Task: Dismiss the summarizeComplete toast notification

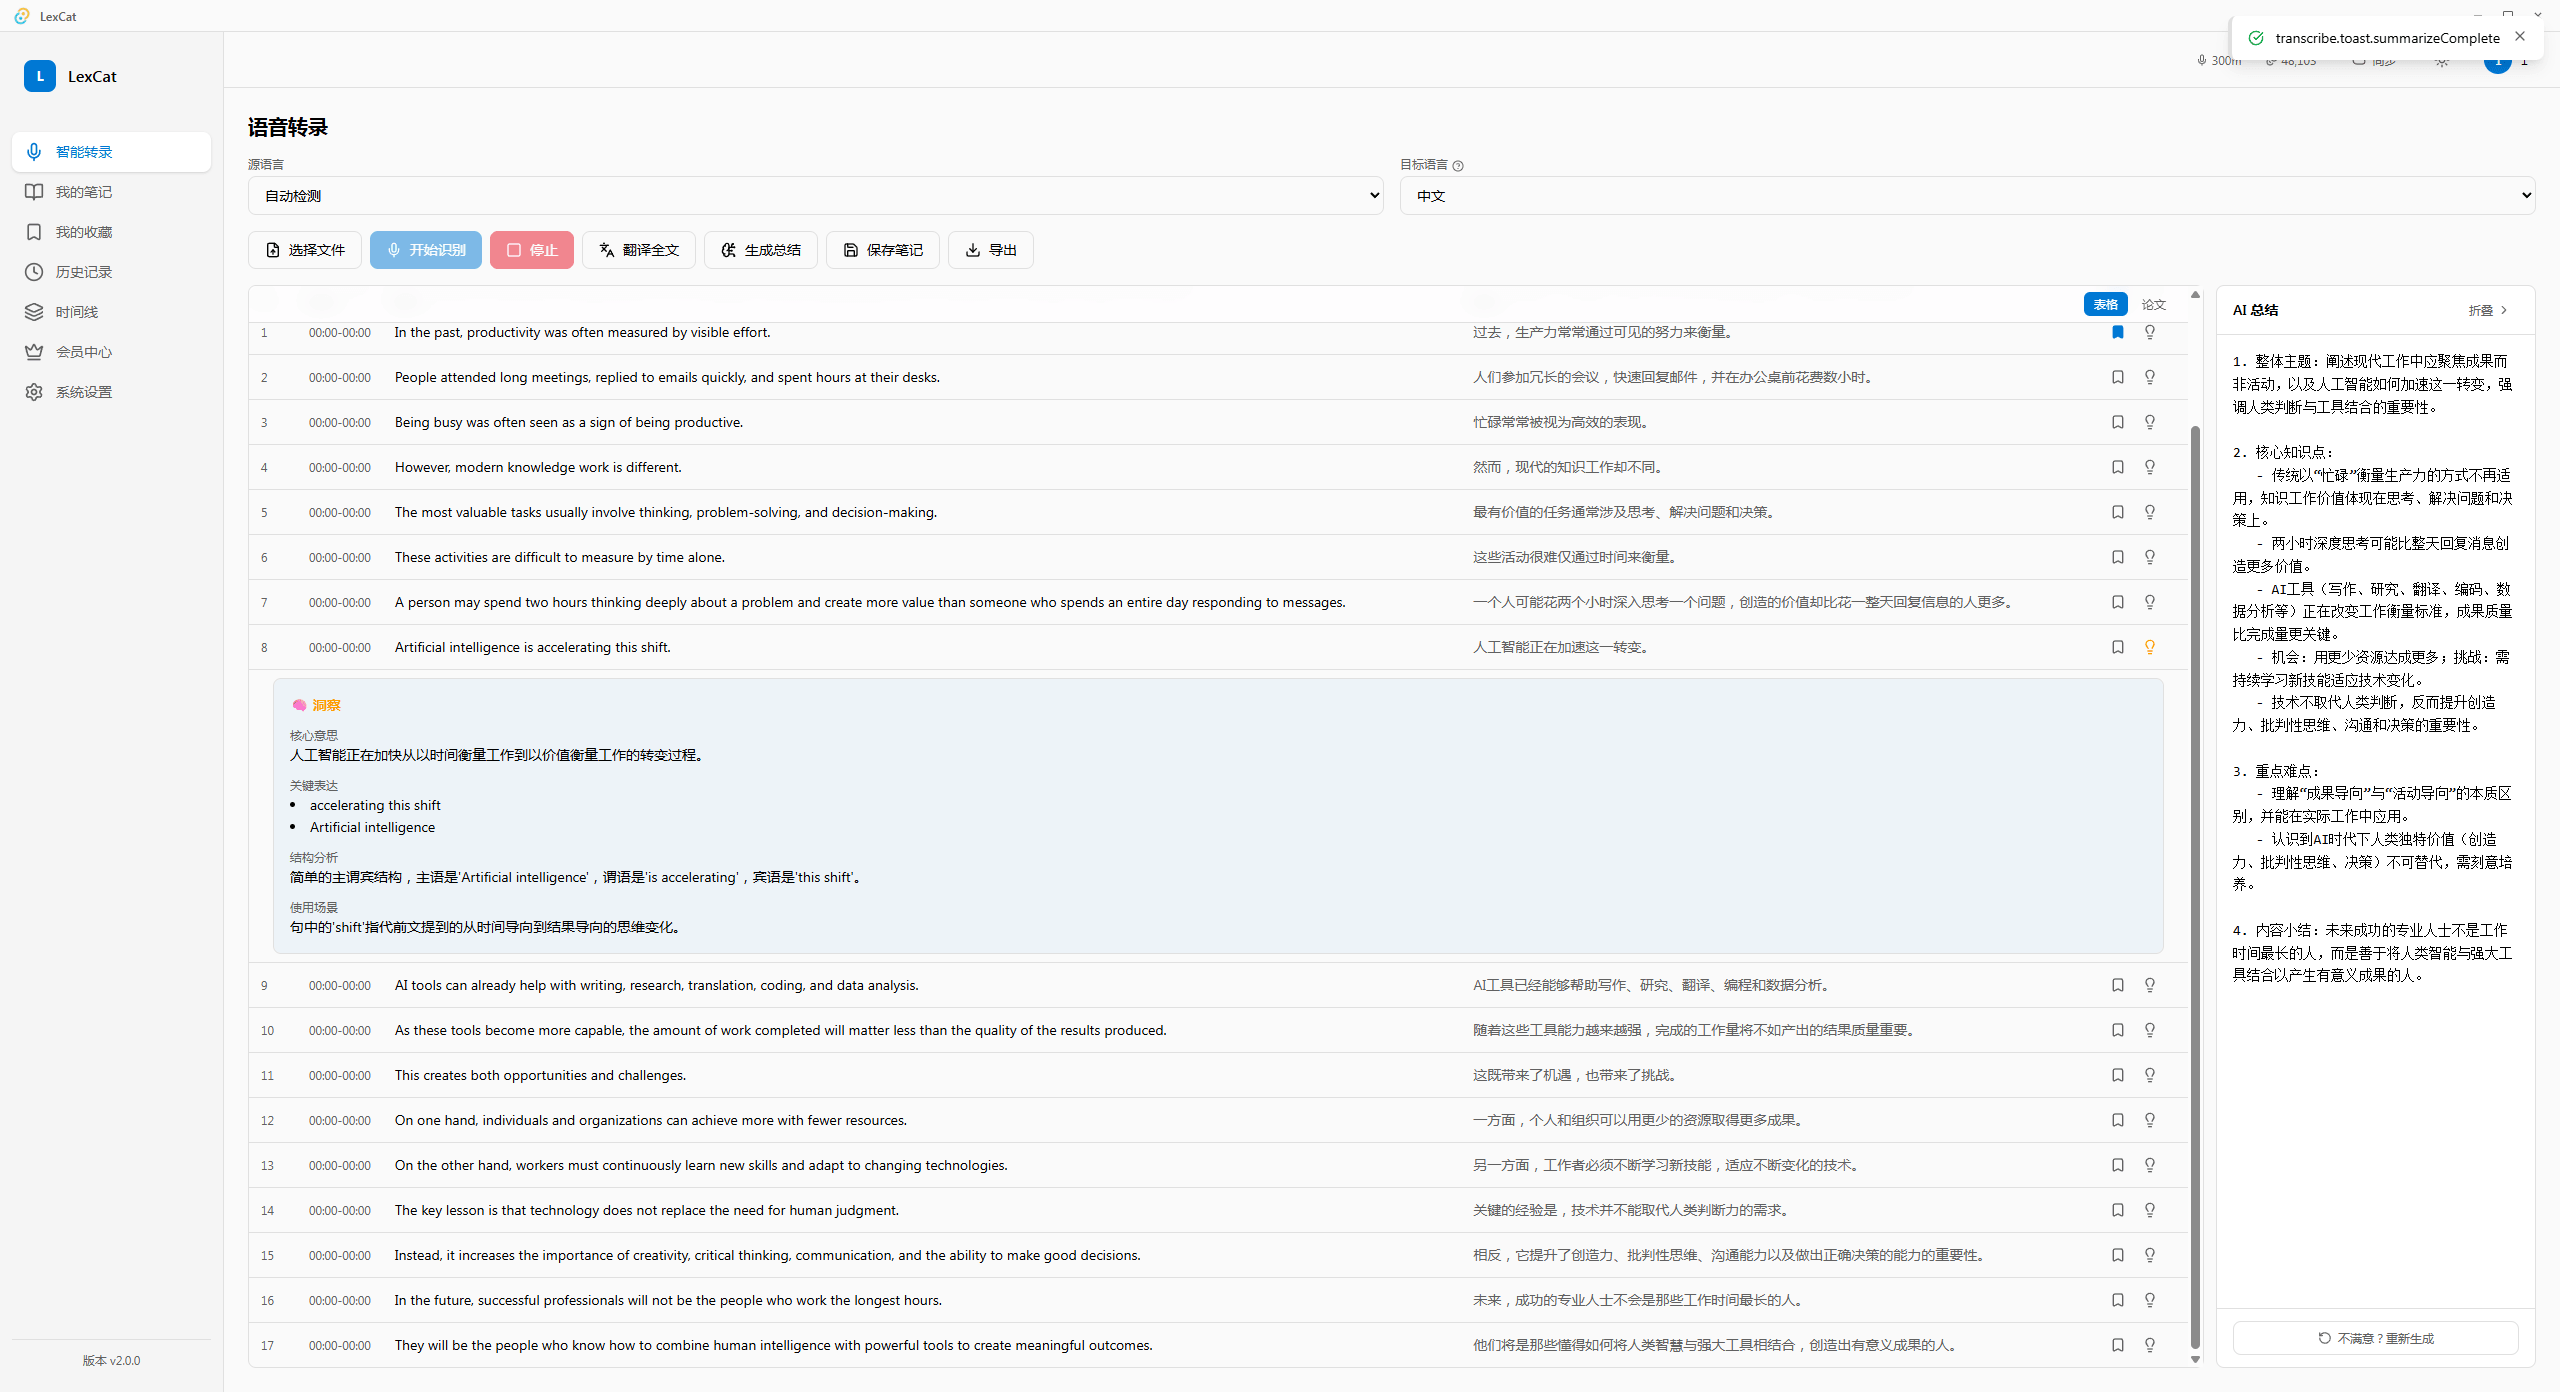Action: [x=2520, y=36]
